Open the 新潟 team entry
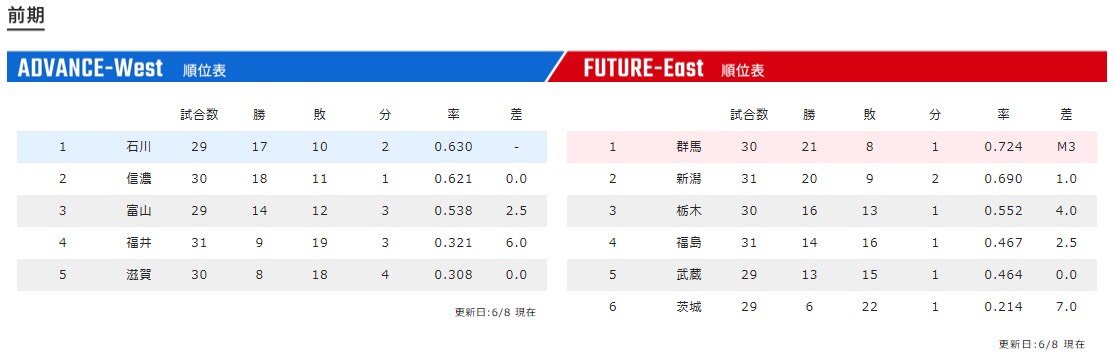 tap(688, 179)
